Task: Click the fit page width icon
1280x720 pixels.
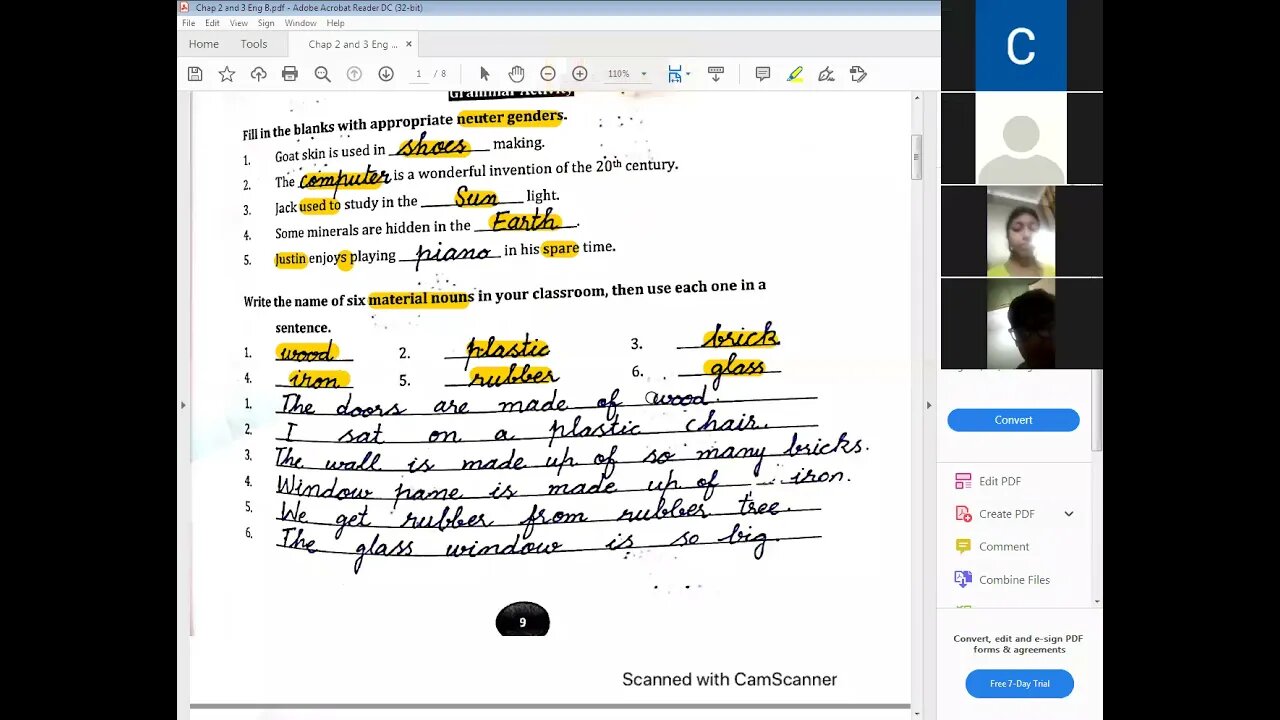Action: pos(675,74)
